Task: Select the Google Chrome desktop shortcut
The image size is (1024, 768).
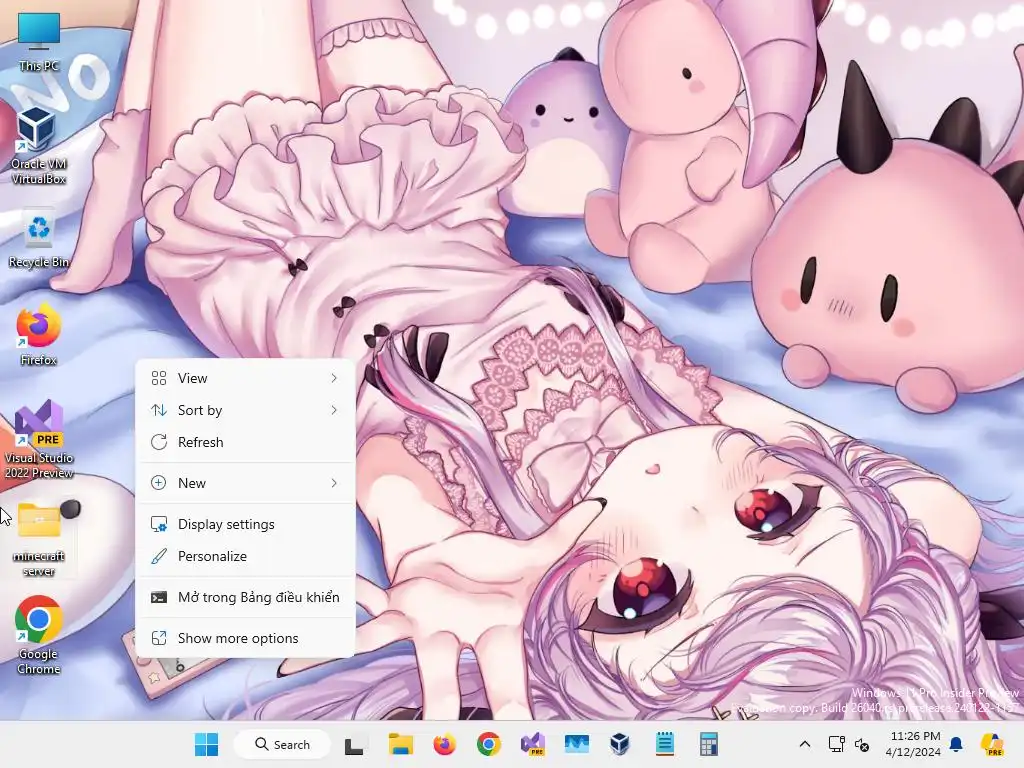Action: coord(39,635)
